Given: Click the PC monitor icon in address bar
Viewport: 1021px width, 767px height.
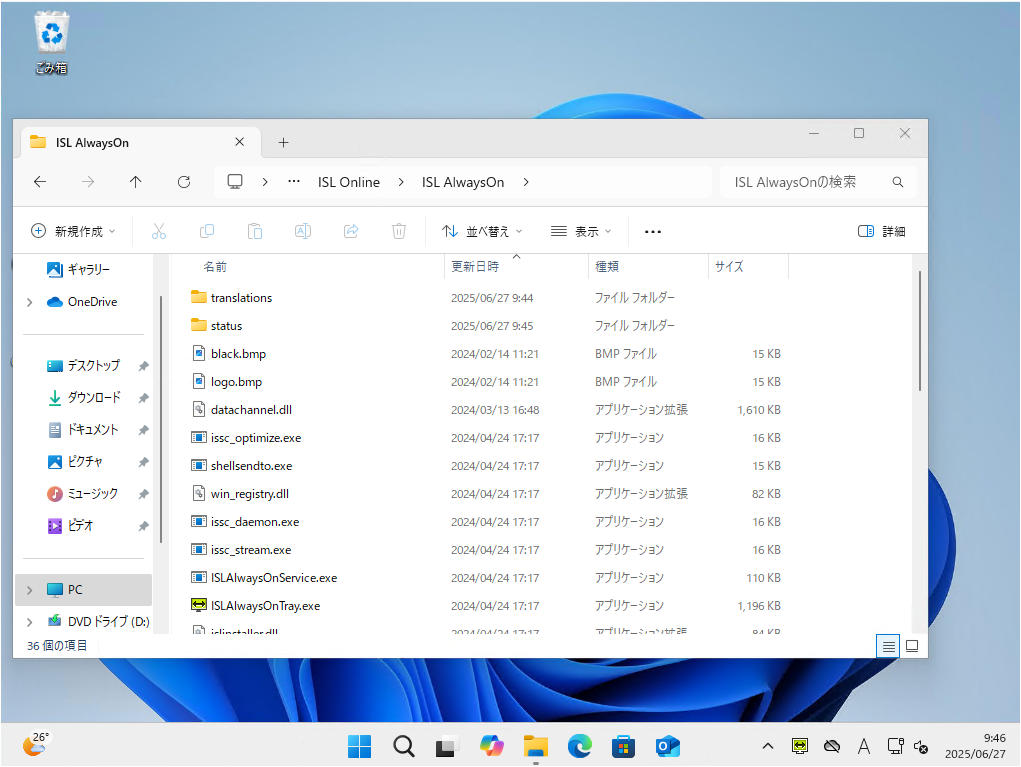Looking at the screenshot, I should coord(235,182).
